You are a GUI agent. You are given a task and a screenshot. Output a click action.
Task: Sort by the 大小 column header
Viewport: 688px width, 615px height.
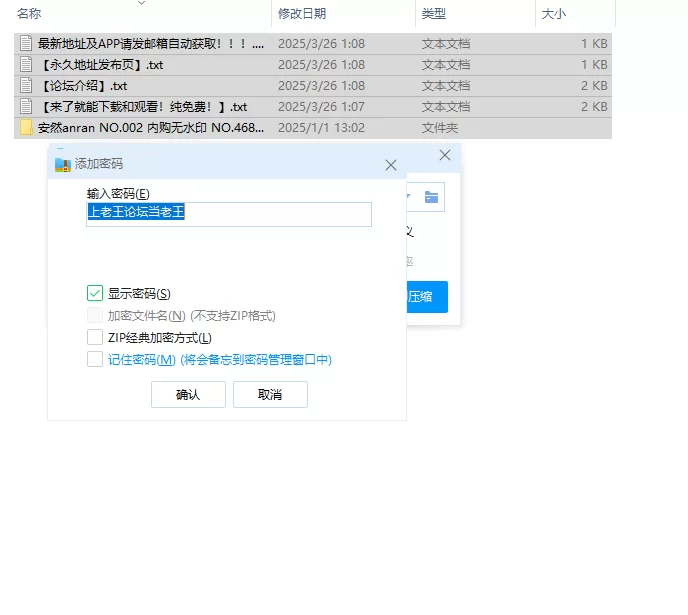pos(554,14)
